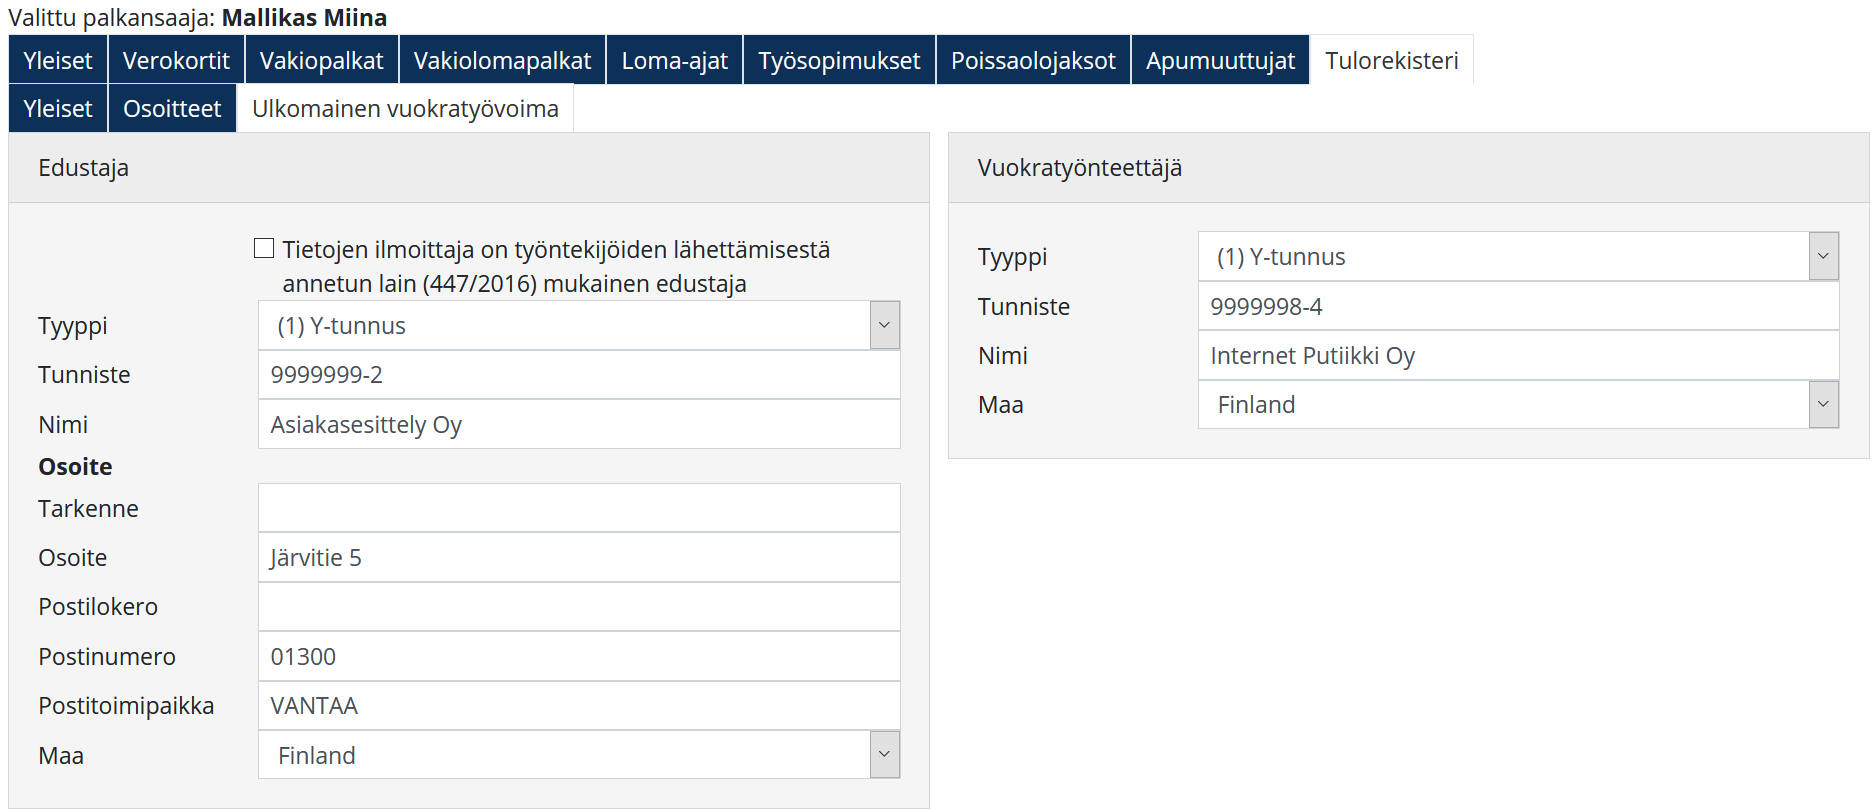The height and width of the screenshot is (810, 1875).
Task: Click the Postitoimipaikka field showing VANTAA
Action: coord(578,706)
